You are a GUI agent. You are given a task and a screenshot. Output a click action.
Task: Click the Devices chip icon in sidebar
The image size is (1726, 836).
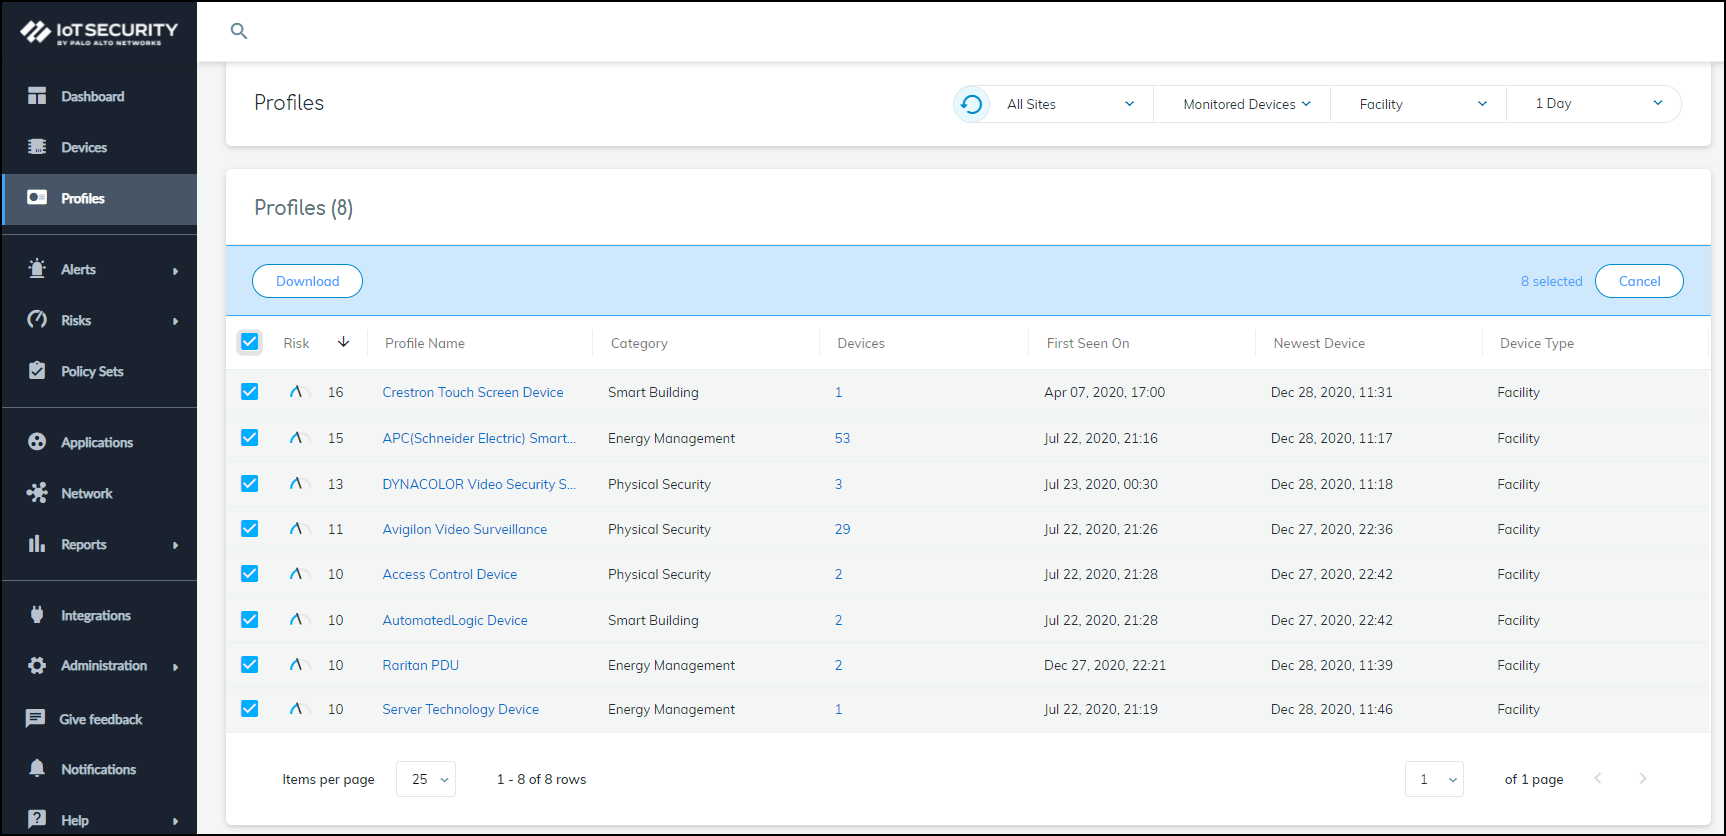pyautogui.click(x=37, y=147)
